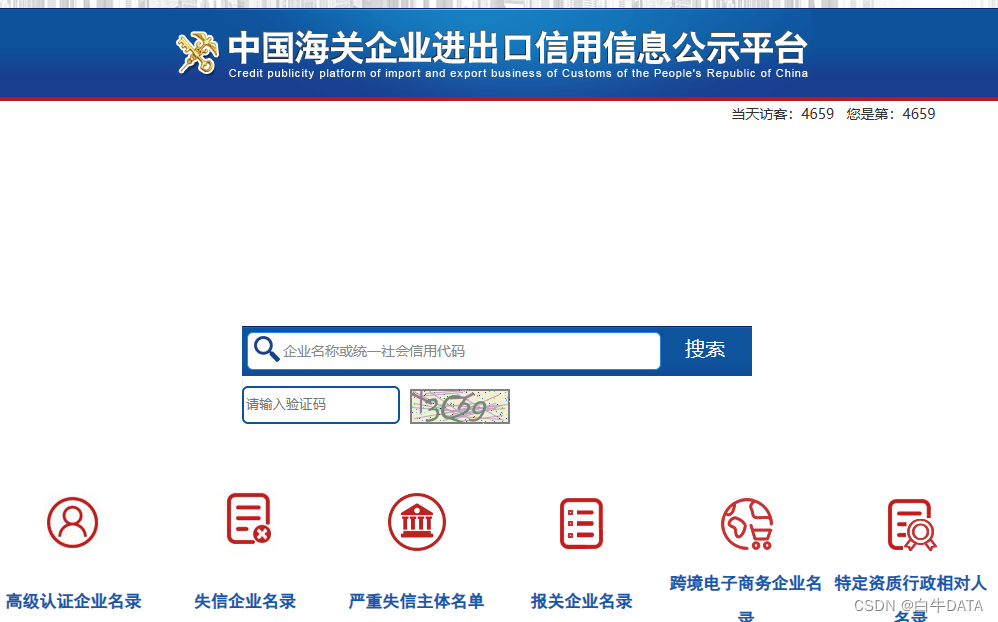Open the 严重失信主体名单 link
998x622 pixels.
click(x=416, y=601)
